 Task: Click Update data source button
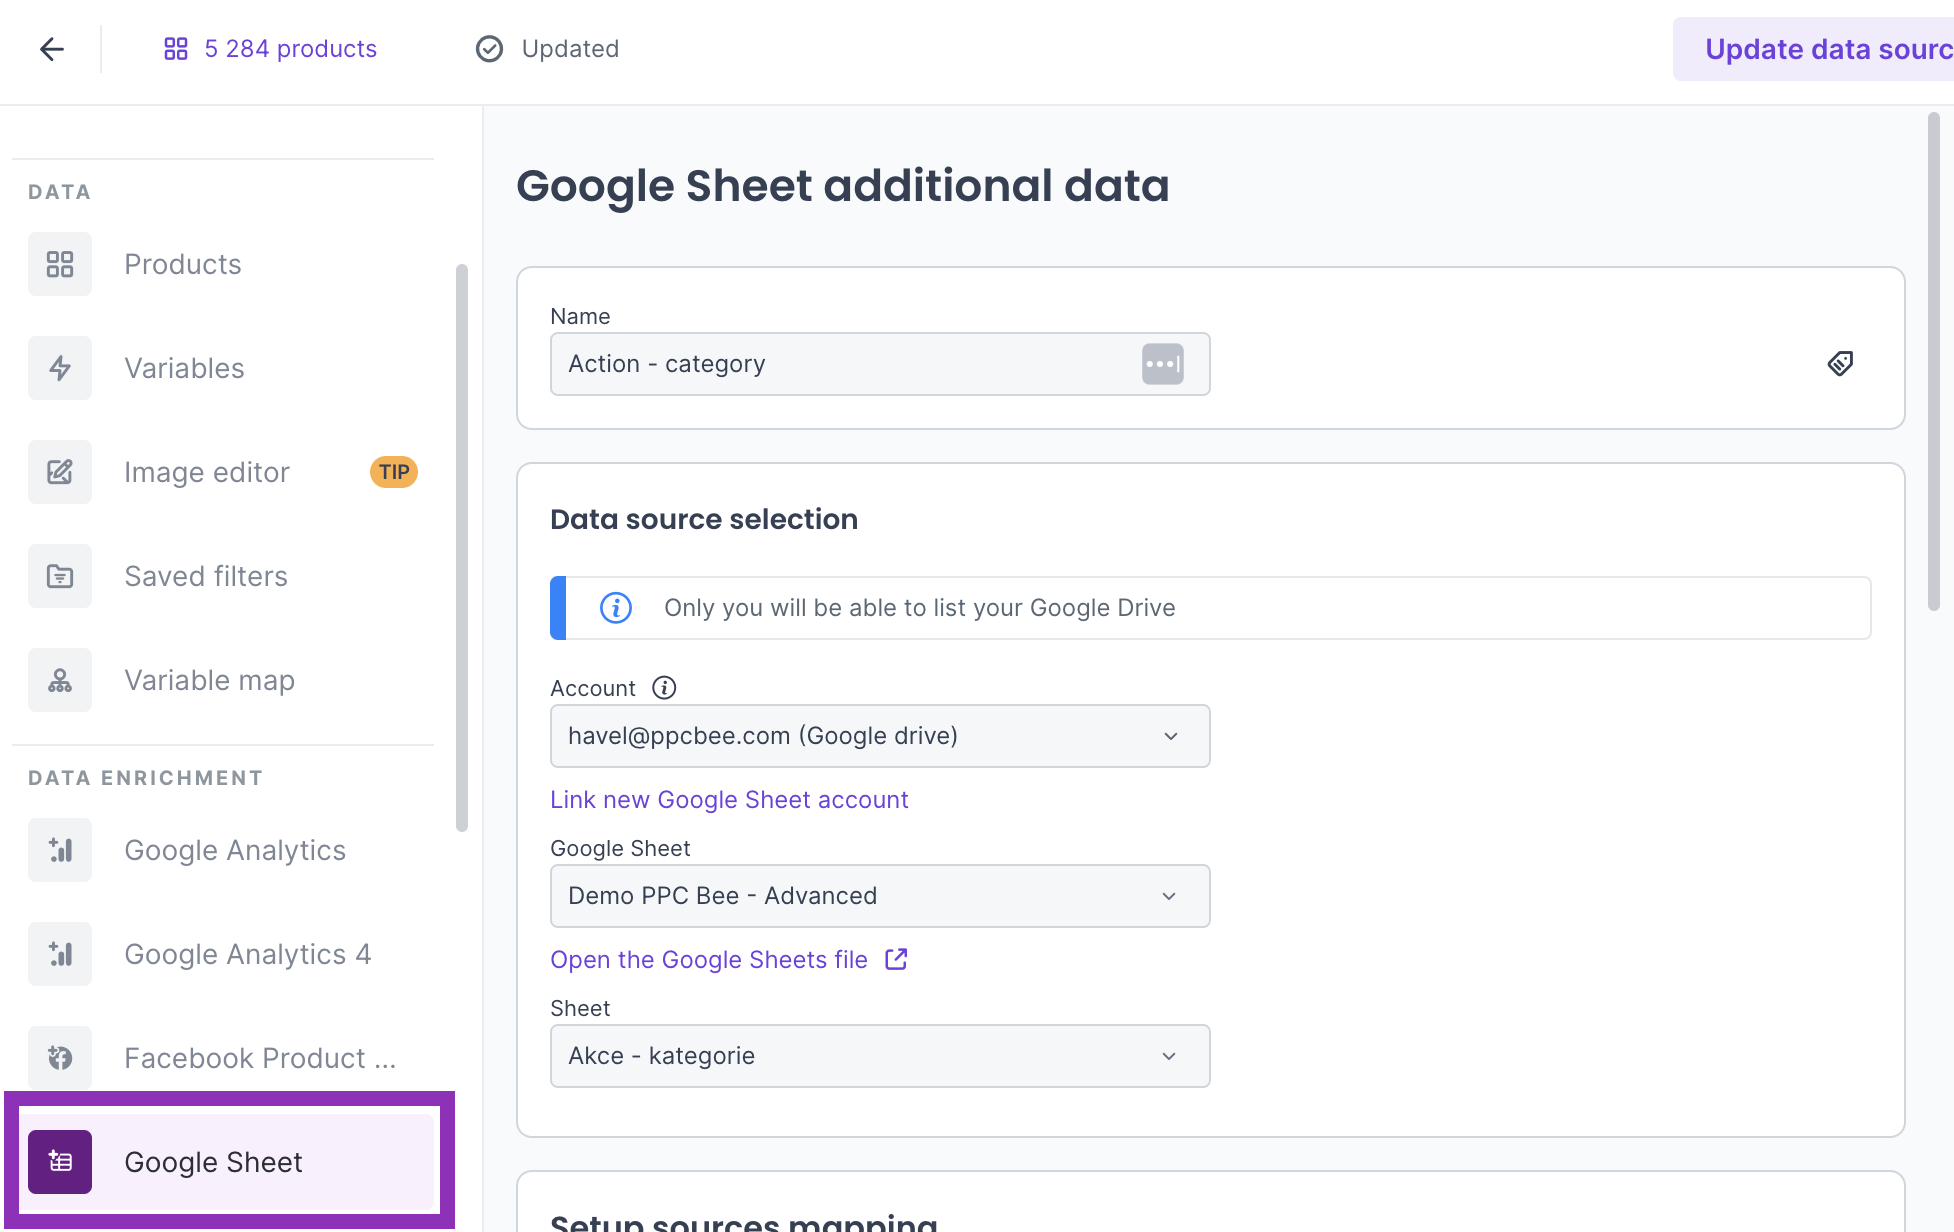1813,49
